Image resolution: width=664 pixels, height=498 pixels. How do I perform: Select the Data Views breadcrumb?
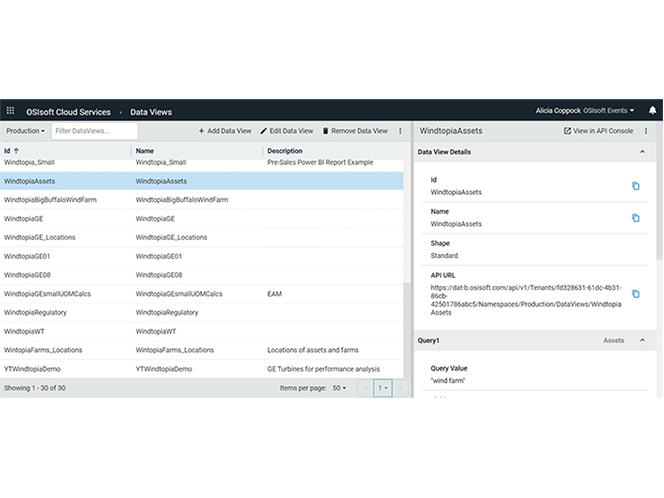pyautogui.click(x=151, y=112)
